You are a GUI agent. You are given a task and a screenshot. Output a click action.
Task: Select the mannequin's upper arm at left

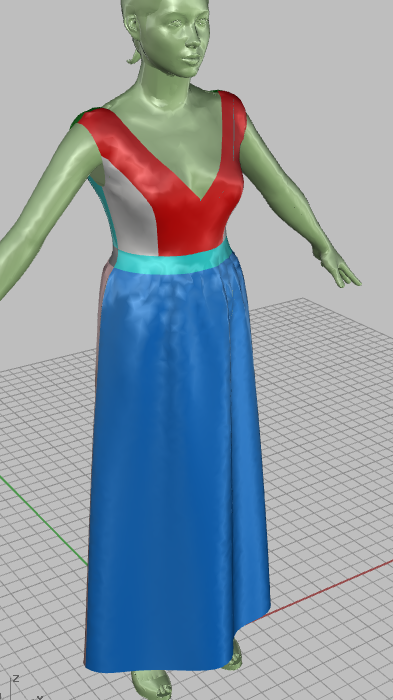(58, 188)
